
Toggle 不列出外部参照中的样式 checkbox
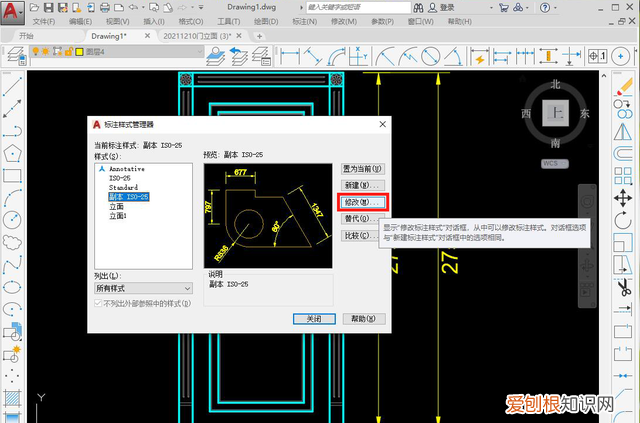pos(99,302)
